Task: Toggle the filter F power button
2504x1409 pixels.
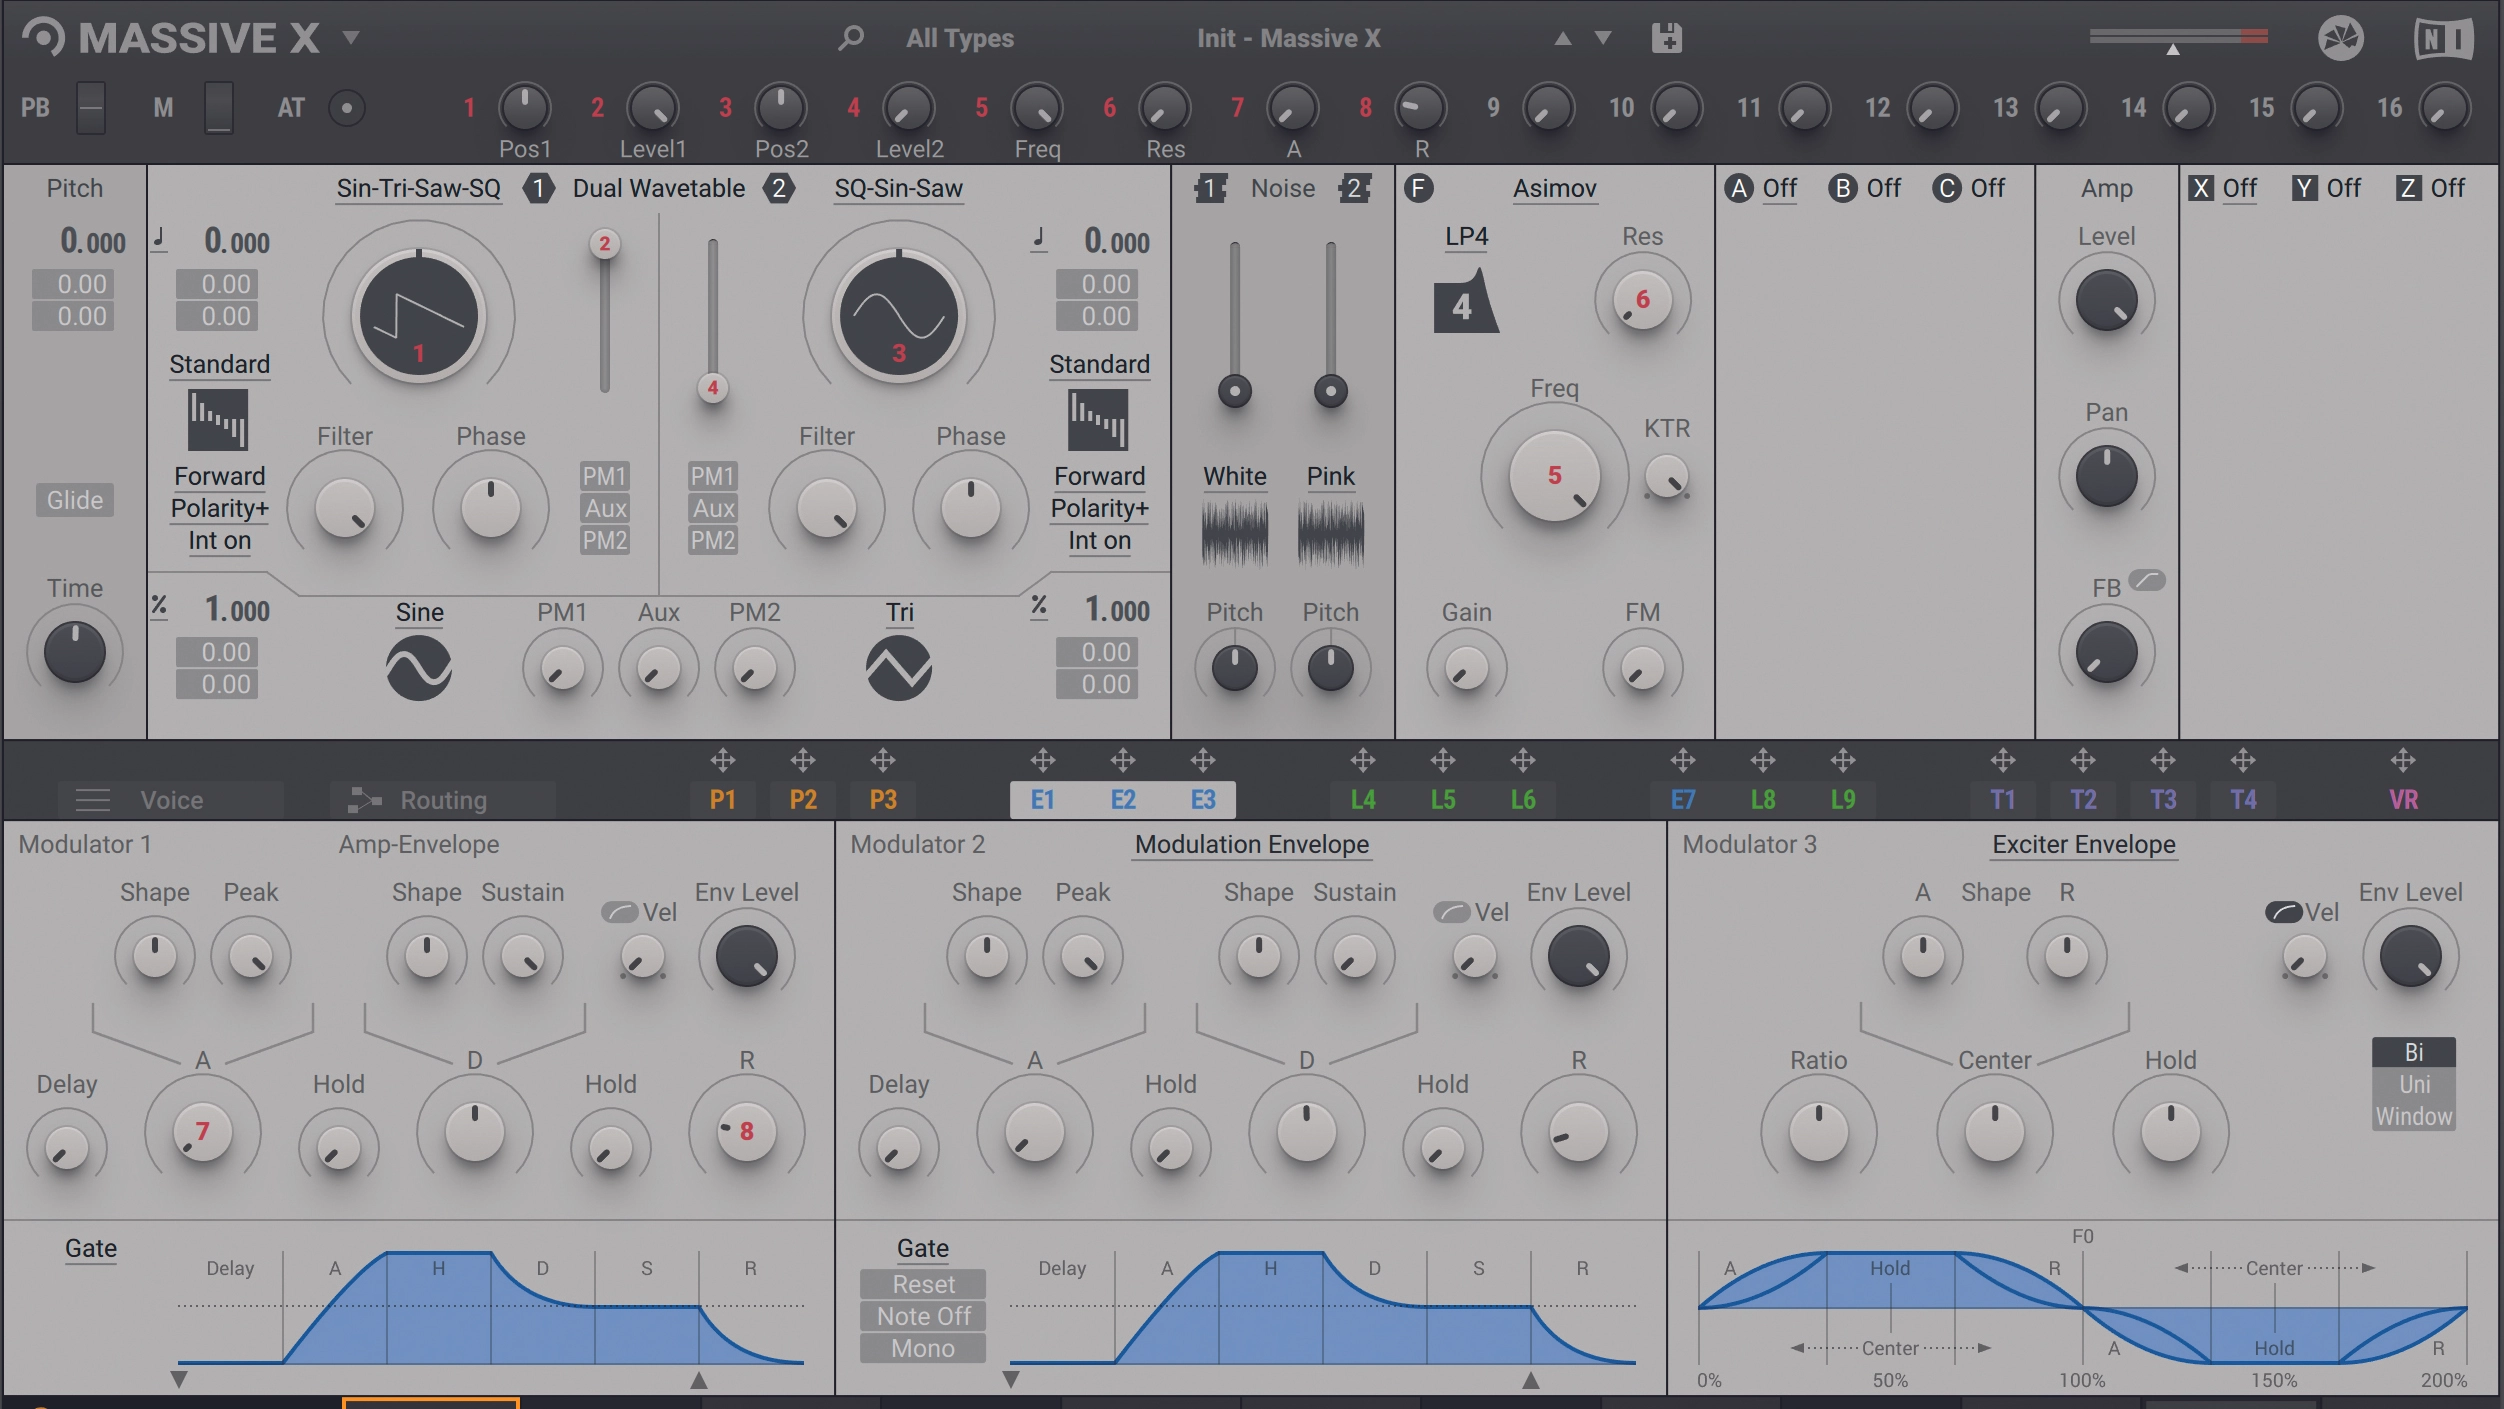Action: (x=1418, y=188)
